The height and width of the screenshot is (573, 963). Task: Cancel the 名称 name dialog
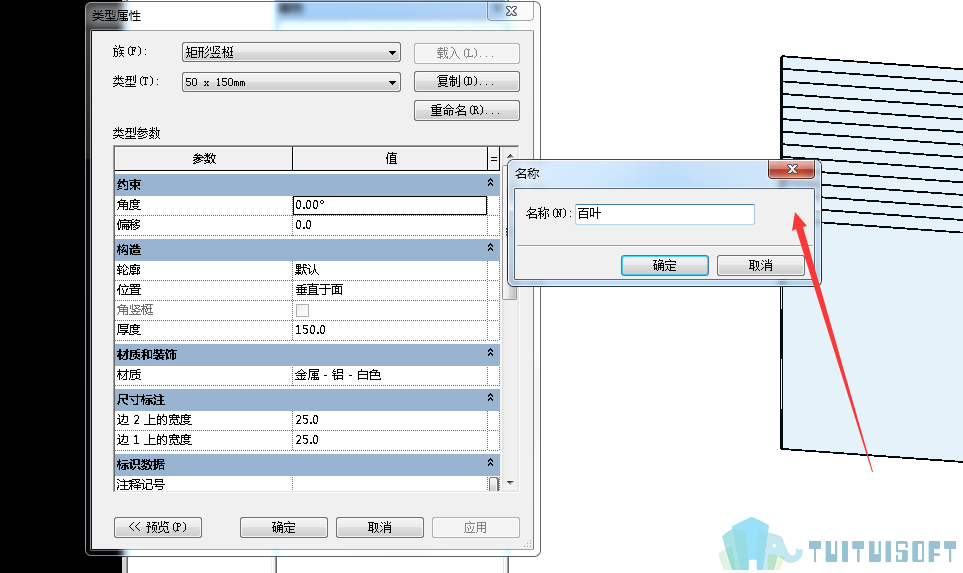tap(760, 265)
